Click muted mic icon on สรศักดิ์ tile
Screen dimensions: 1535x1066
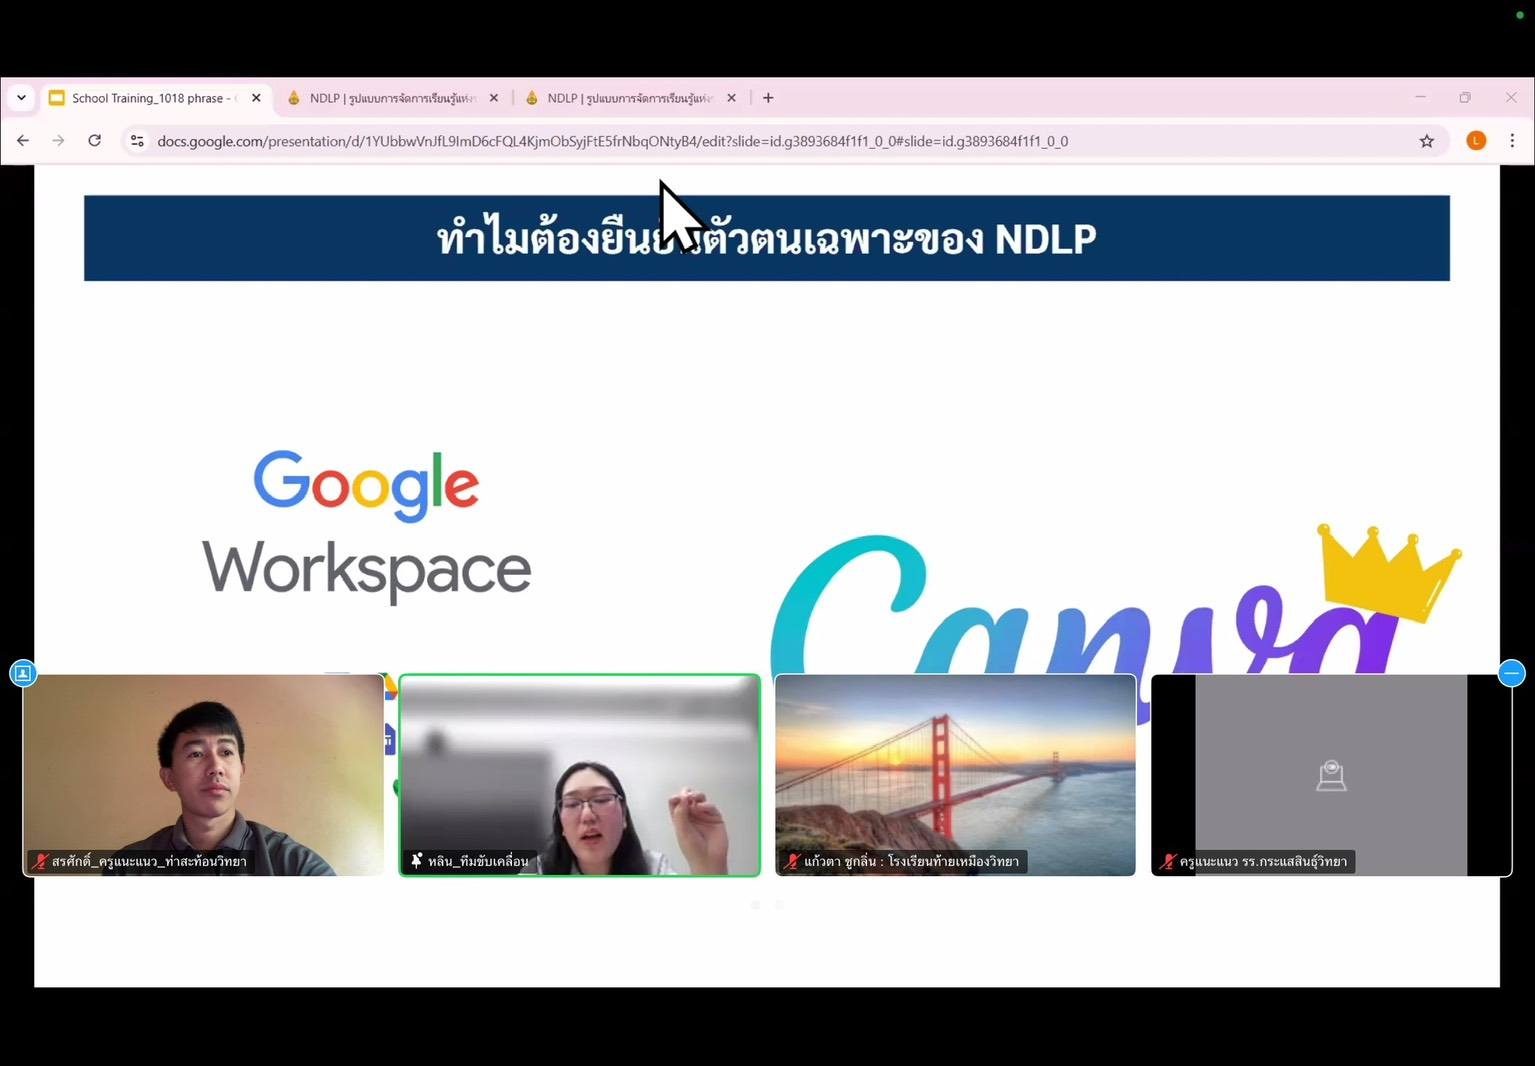tap(40, 861)
